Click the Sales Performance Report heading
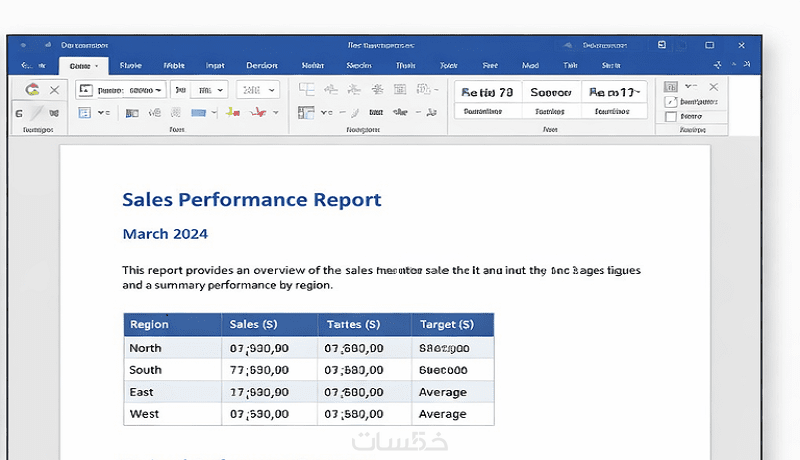The height and width of the screenshot is (460, 800). click(x=251, y=199)
